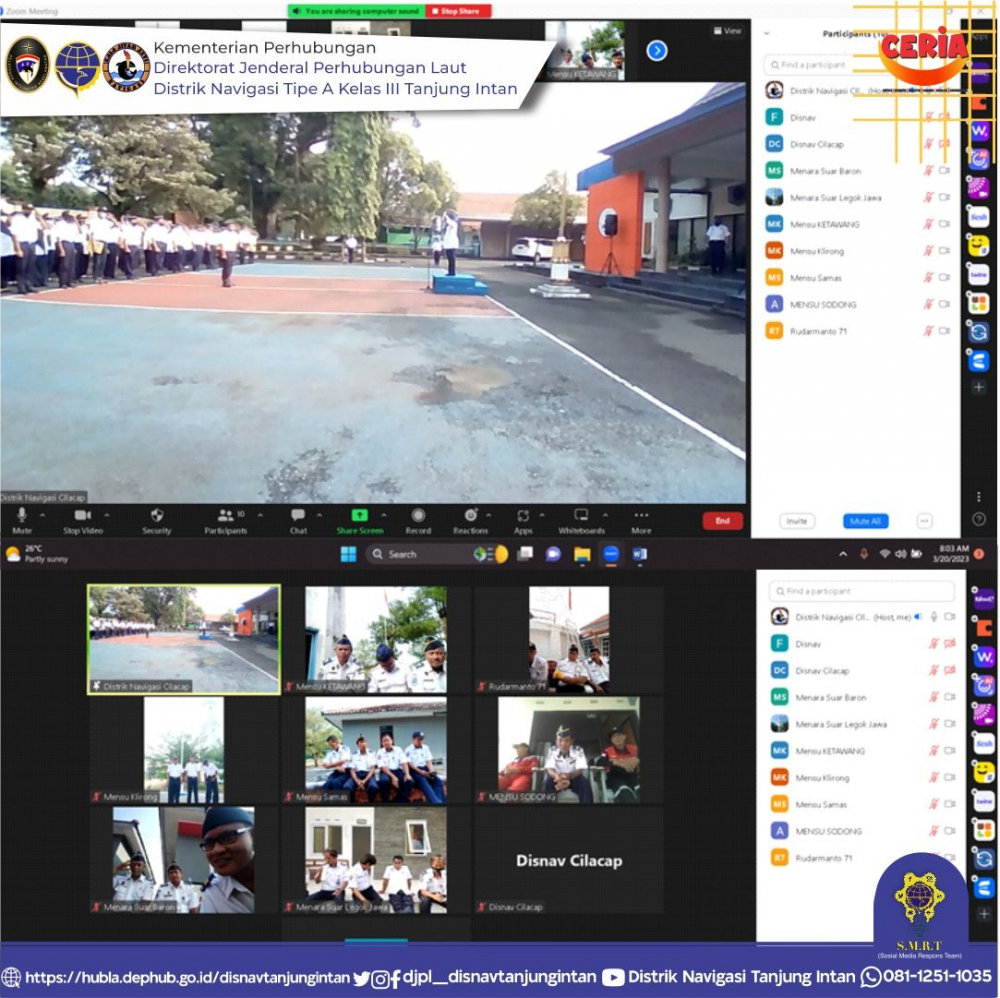
Task: Expand the arrow beside Reactions
Action: click(x=489, y=514)
